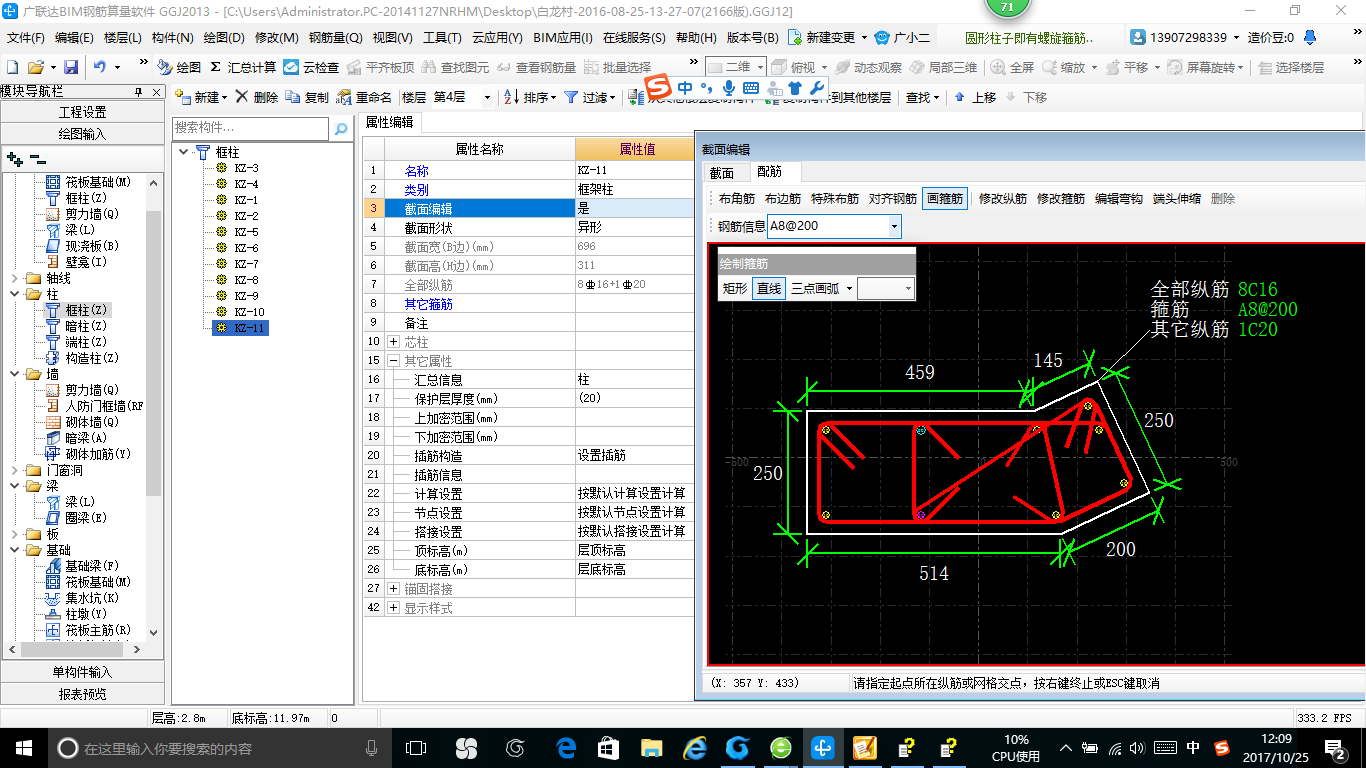1366x768 pixels.
Task: Expand the 轴线 folder in the navigator
Action: [14, 278]
